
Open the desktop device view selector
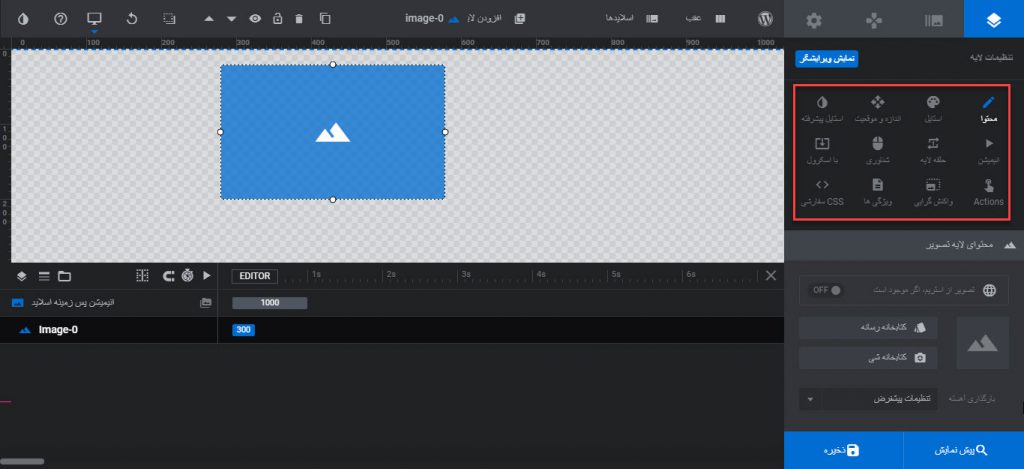tap(95, 19)
